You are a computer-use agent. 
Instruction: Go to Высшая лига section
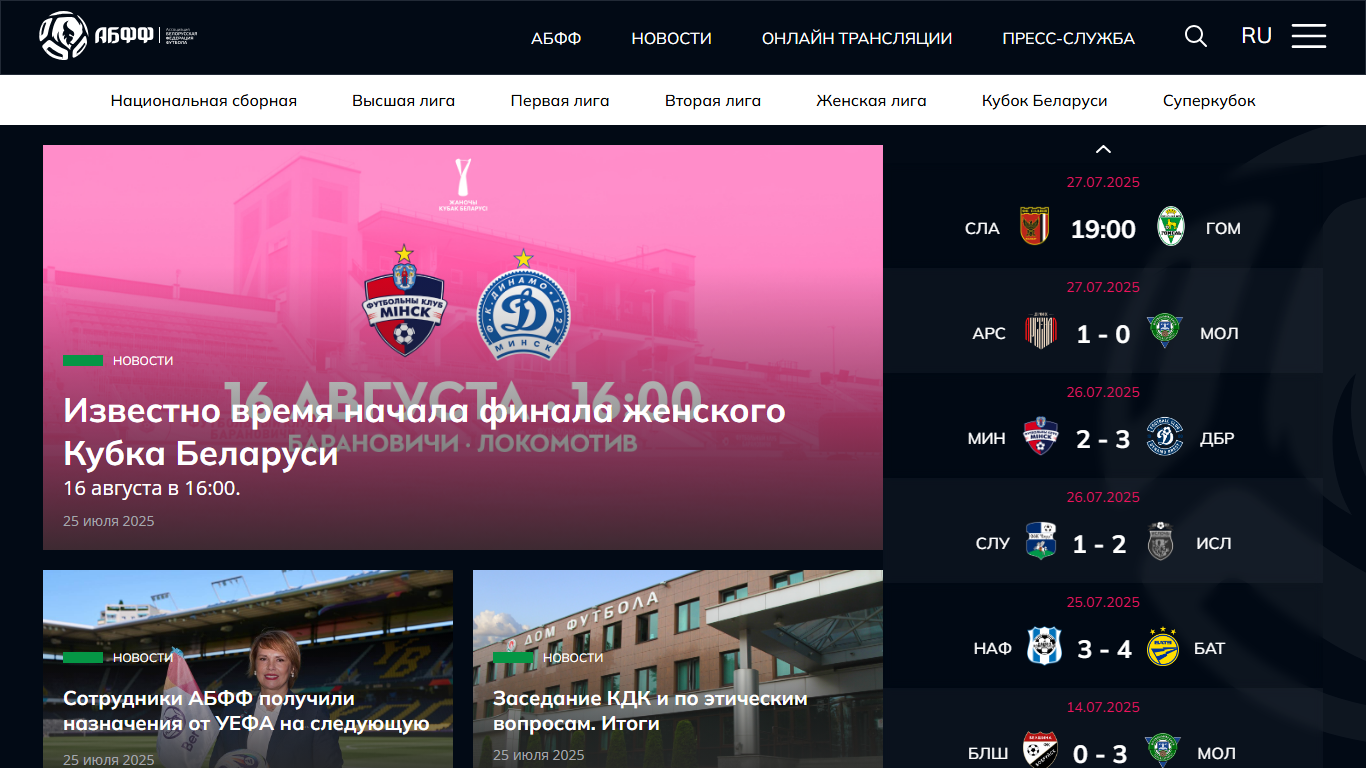404,100
